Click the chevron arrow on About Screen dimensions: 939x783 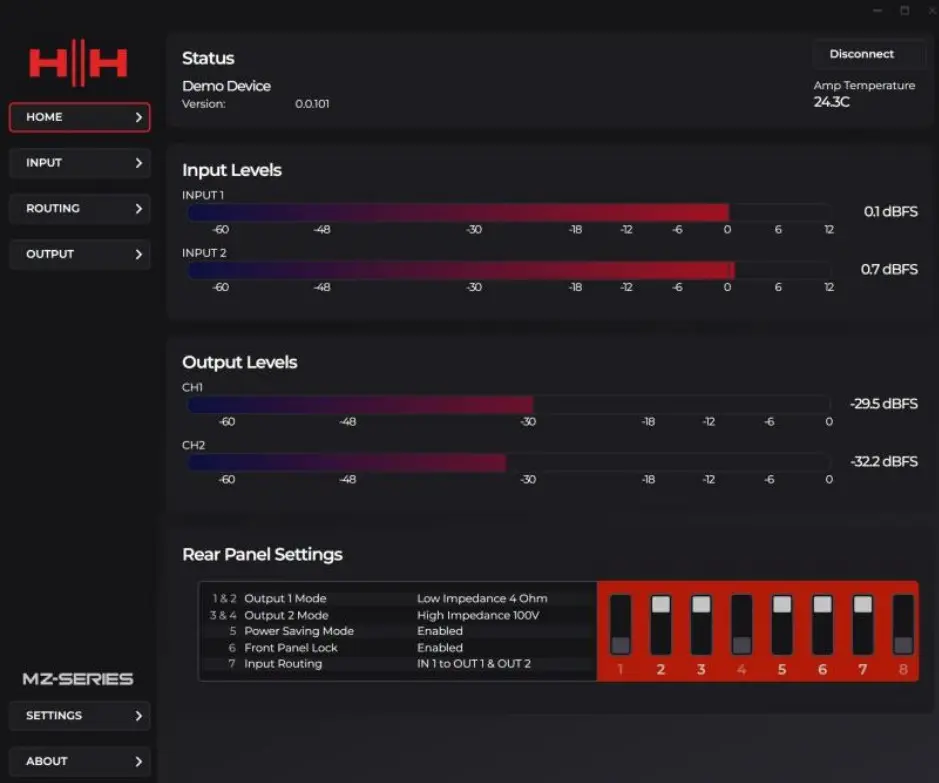[138, 761]
